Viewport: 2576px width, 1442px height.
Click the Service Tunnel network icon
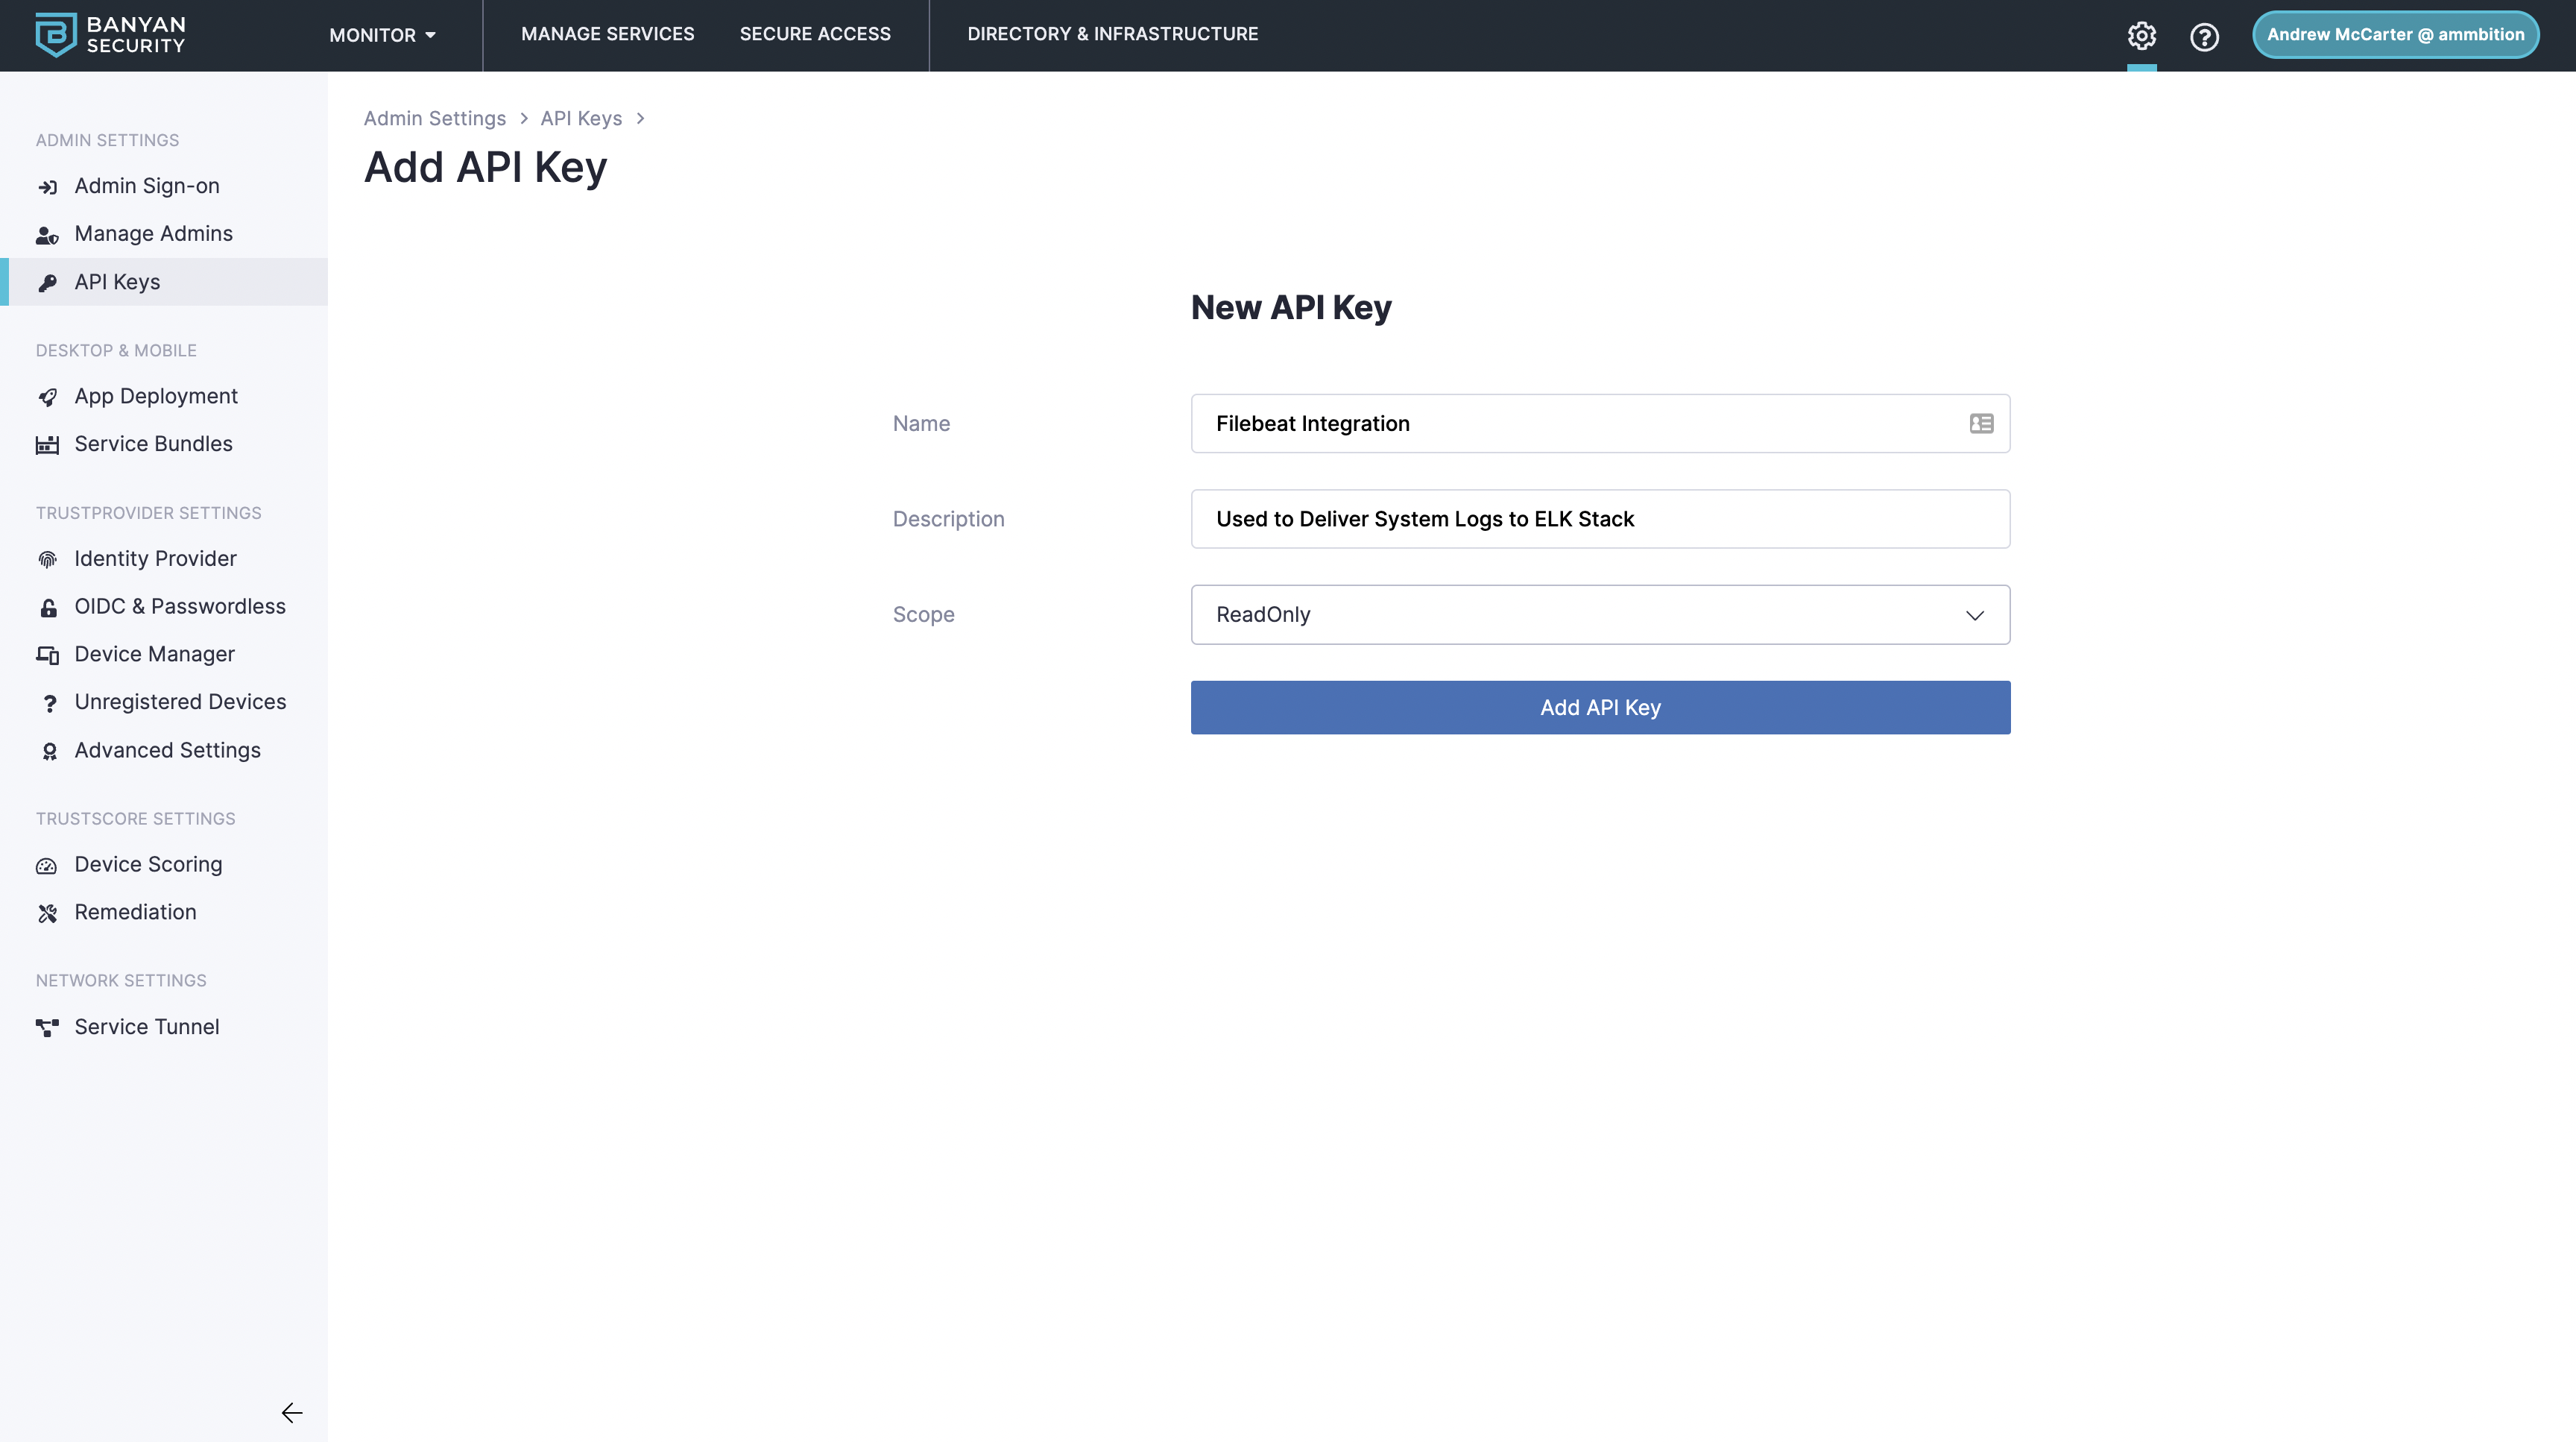(47, 1028)
